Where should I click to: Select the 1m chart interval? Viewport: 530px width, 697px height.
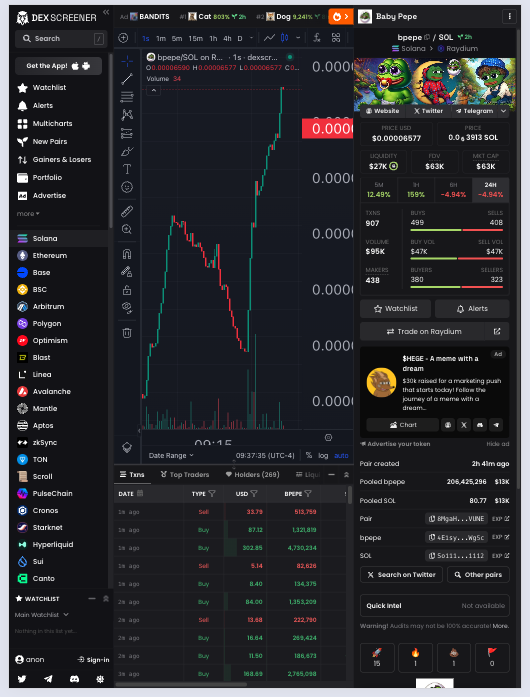click(161, 39)
